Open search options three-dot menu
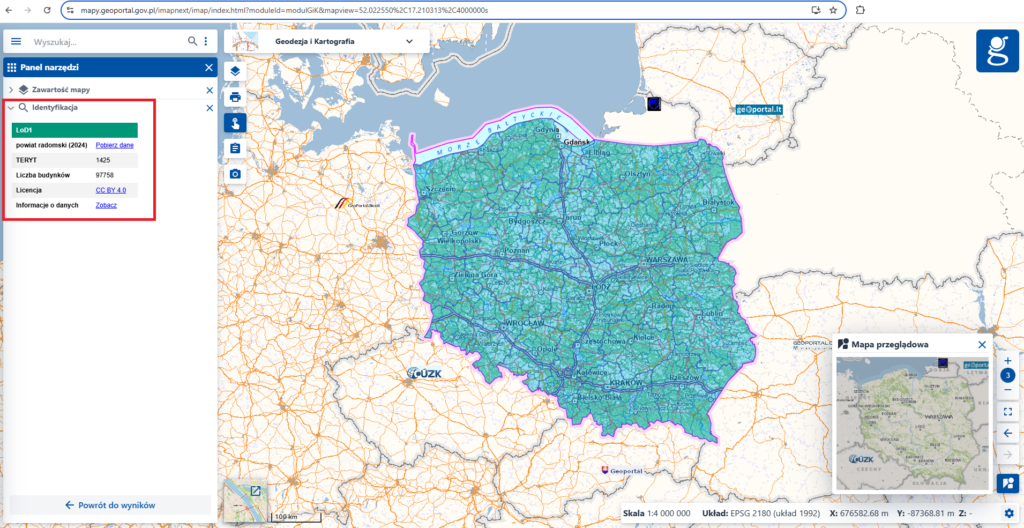 click(x=206, y=41)
